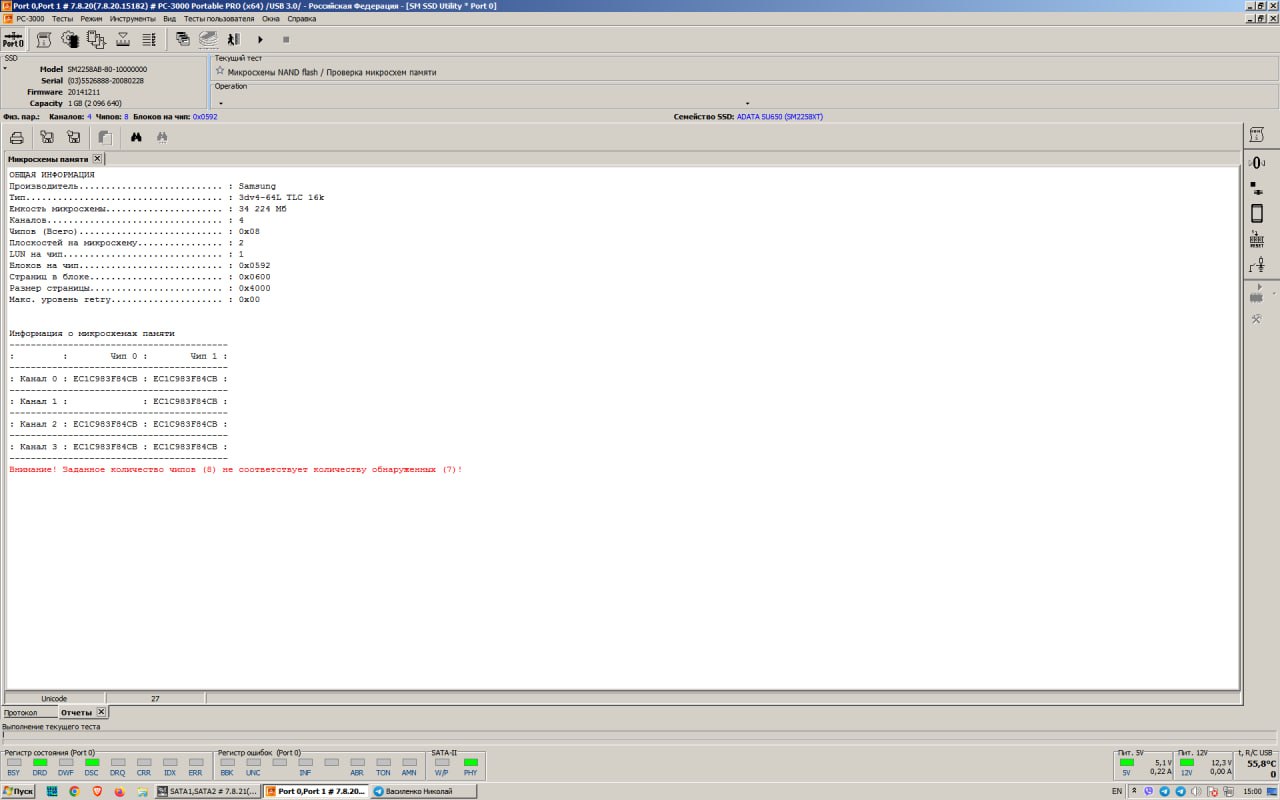Expand the SSD info panel arrow
This screenshot has width=1280, height=800.
[x=5, y=68]
